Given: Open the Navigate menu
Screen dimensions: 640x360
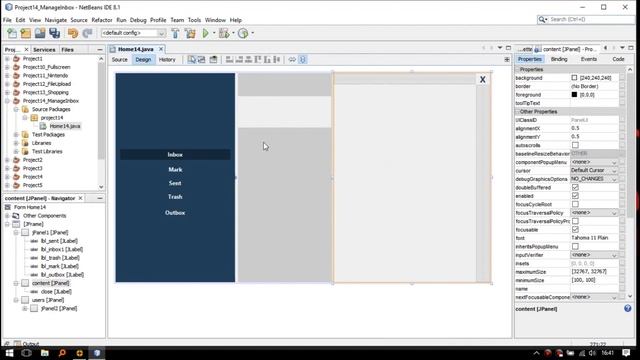Looking at the screenshot, I should point(56,20).
